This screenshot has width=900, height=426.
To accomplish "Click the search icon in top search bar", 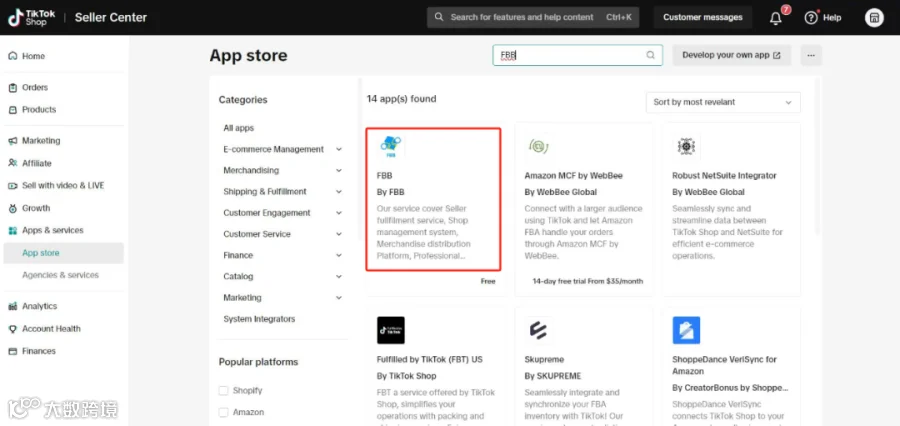I will tap(439, 17).
